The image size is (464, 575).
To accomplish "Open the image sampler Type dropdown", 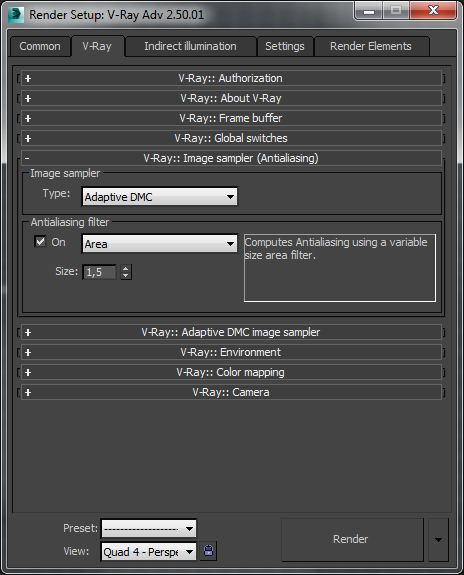I will tap(160, 197).
